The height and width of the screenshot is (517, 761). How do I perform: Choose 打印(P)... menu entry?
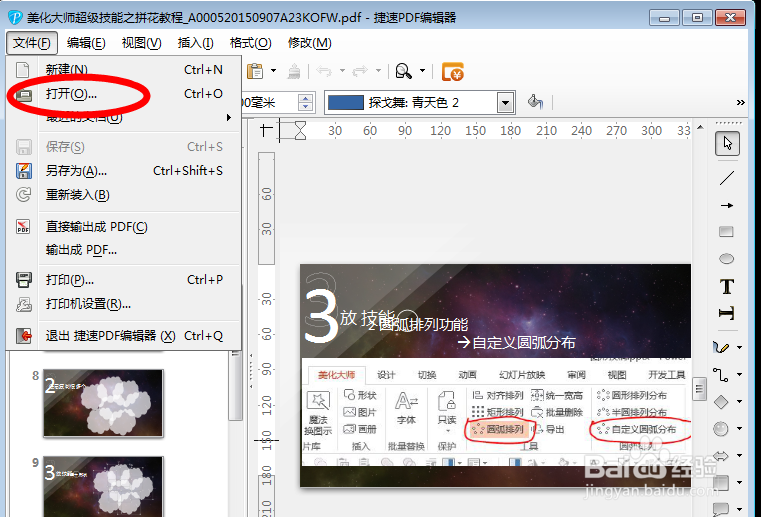tap(125, 280)
